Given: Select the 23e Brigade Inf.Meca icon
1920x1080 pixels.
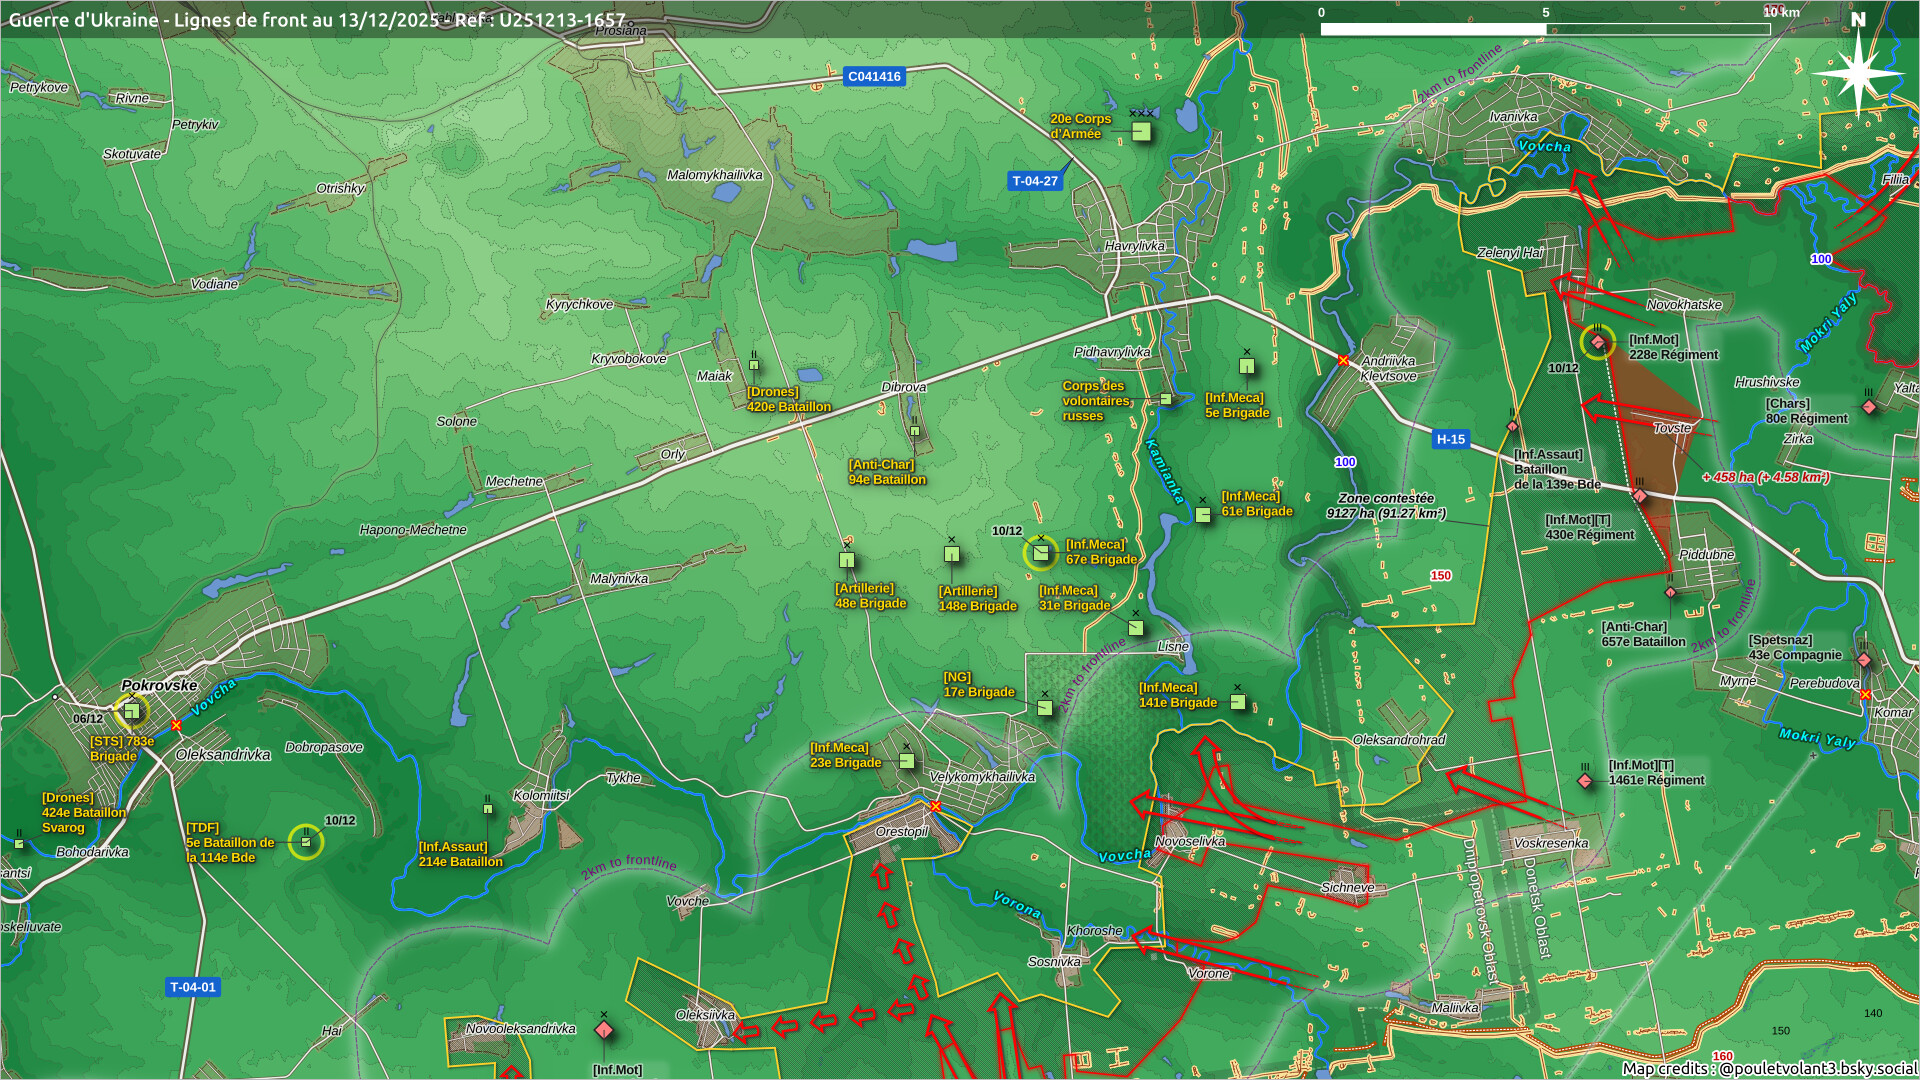Looking at the screenshot, I should tap(906, 761).
